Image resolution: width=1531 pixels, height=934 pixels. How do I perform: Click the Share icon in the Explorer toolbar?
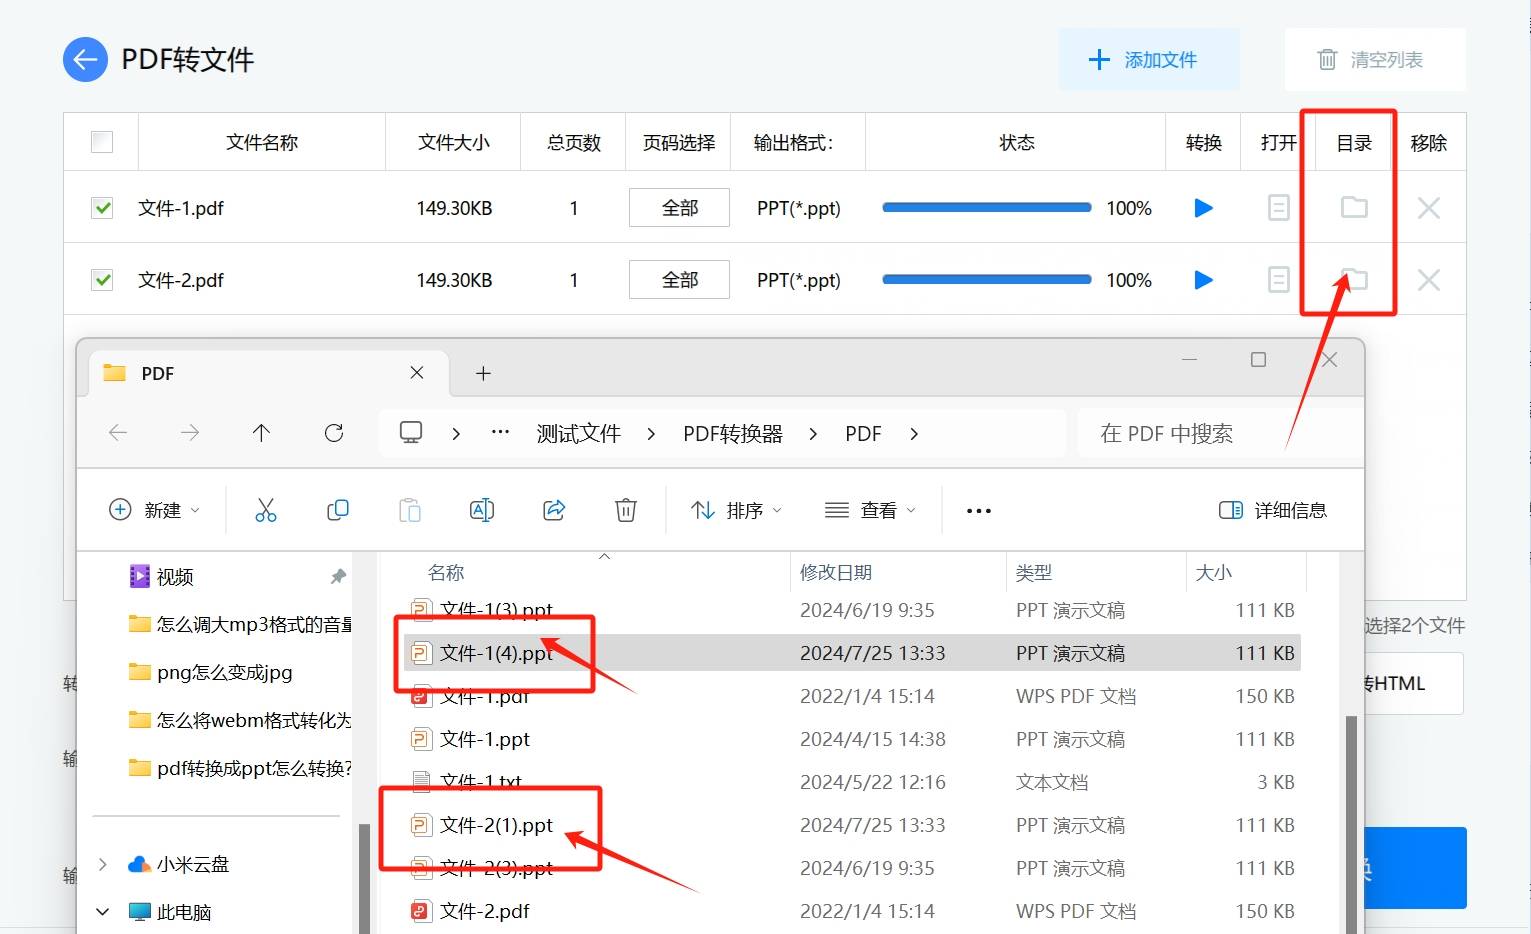click(554, 510)
